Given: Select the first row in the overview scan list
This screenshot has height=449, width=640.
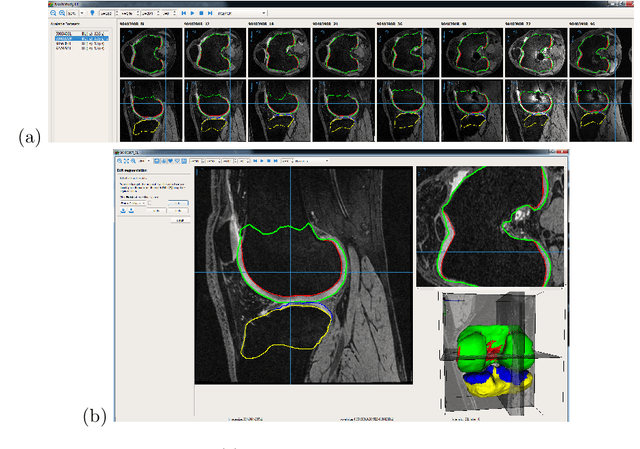Looking at the screenshot, I should pyautogui.click(x=82, y=33).
